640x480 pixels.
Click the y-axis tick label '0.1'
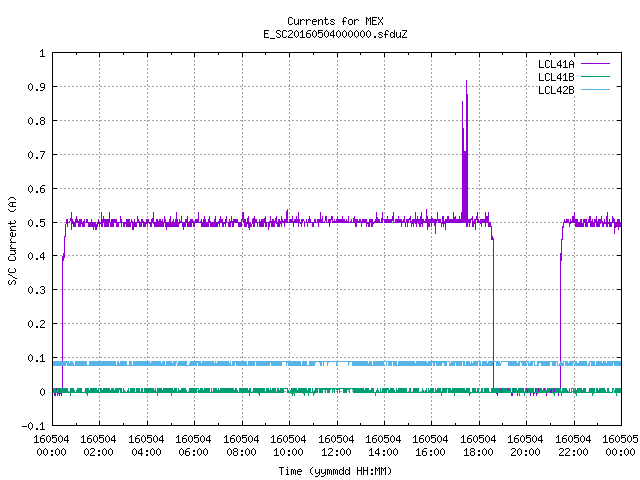pyautogui.click(x=36, y=358)
